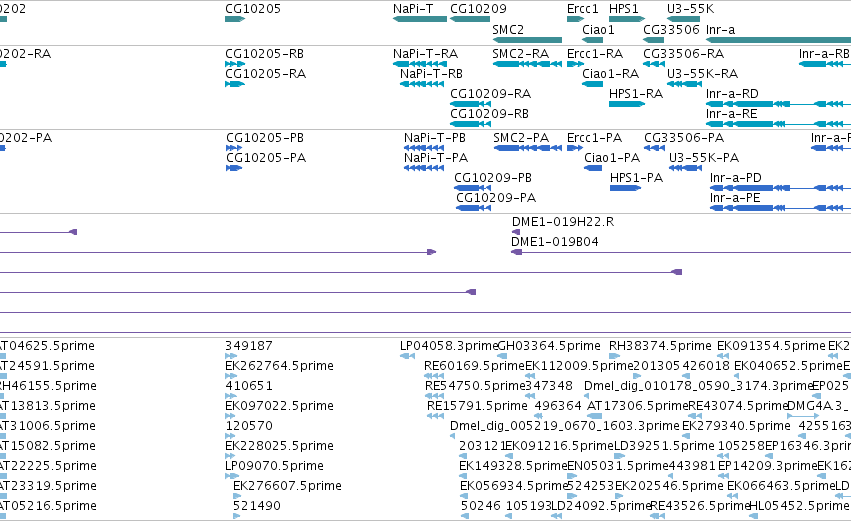The image size is (851, 521).
Task: Click EST label RH38374.5prime
Action: point(660,346)
